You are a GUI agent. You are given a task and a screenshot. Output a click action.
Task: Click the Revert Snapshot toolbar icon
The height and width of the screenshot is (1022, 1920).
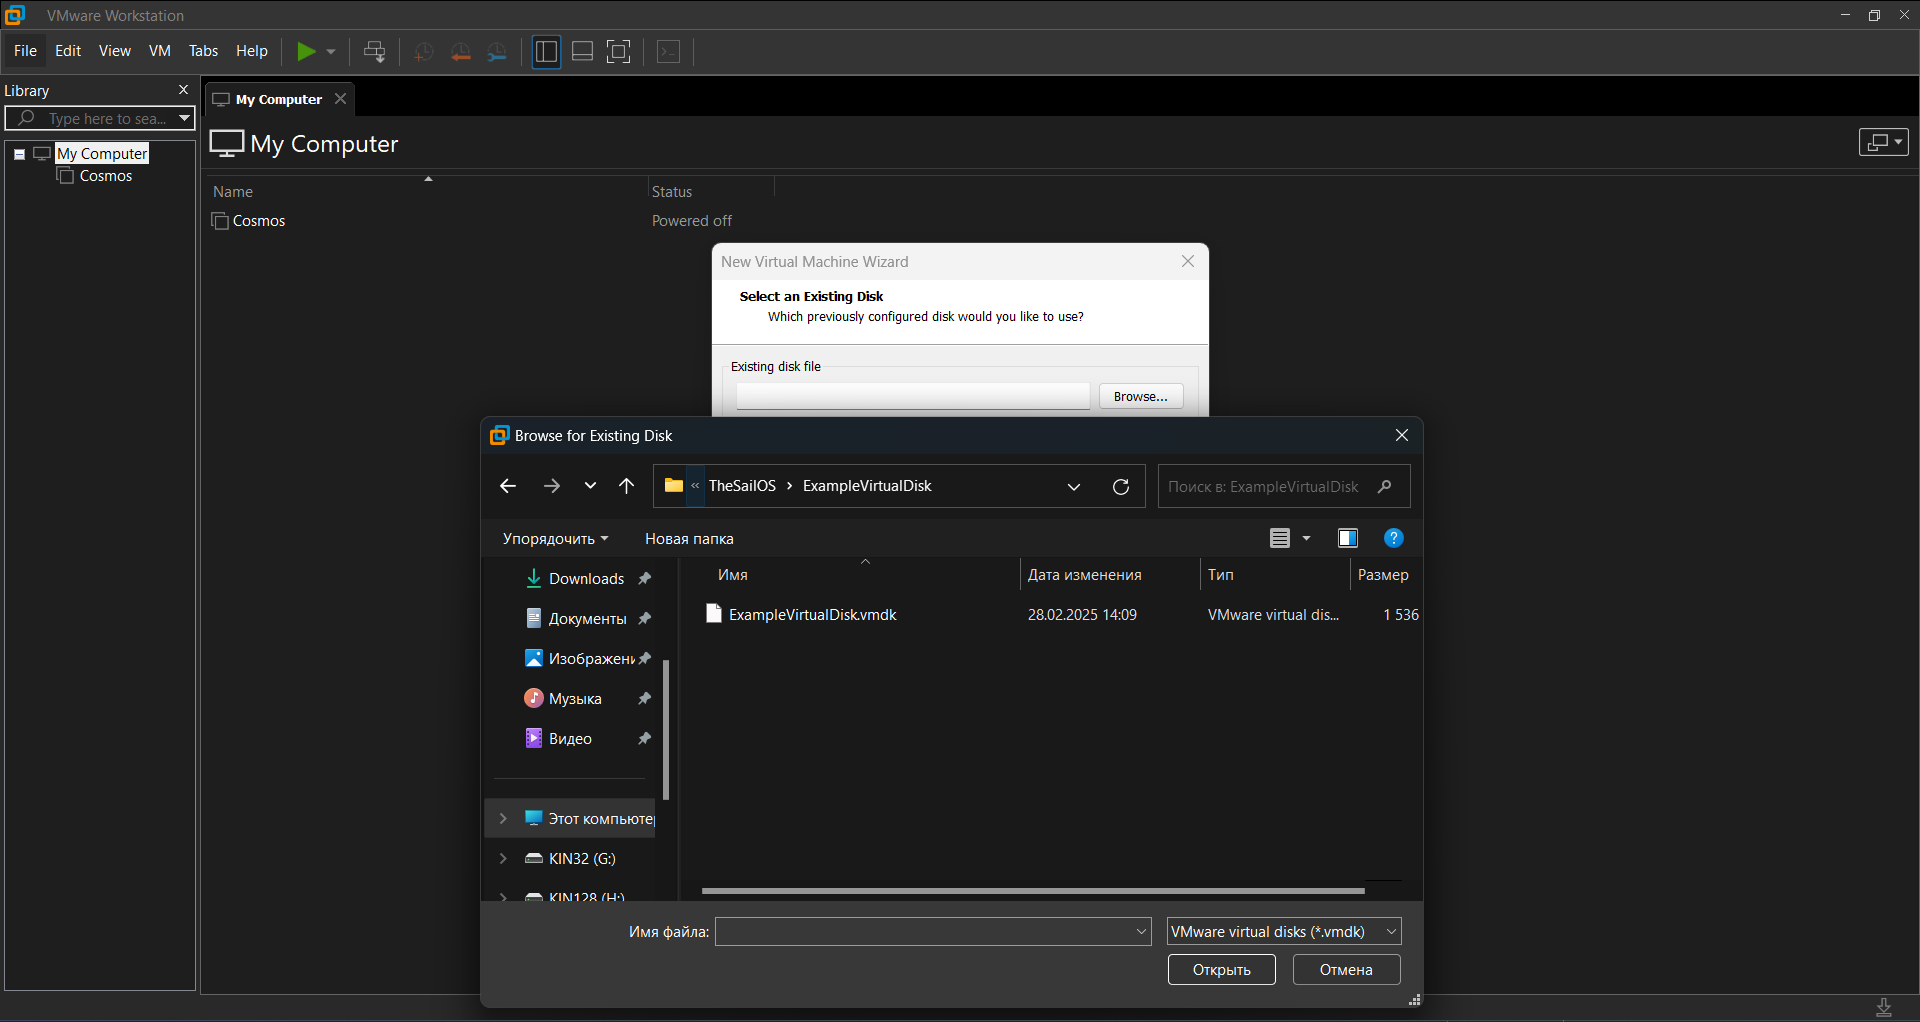(460, 52)
